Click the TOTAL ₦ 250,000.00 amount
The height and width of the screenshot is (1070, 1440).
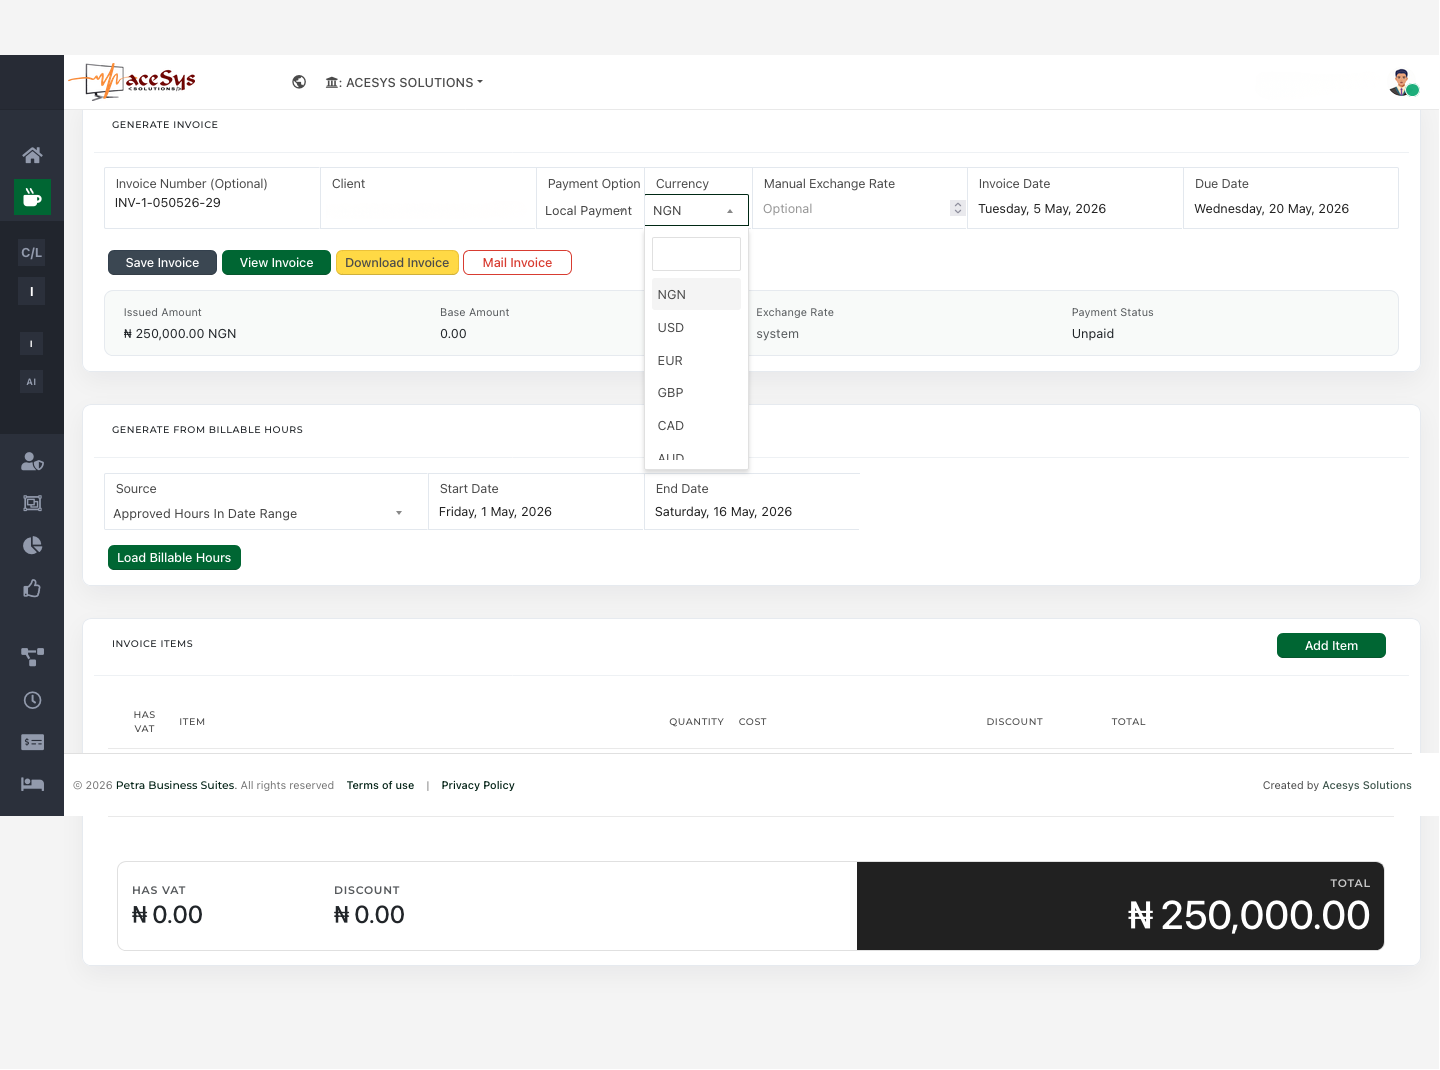point(1249,915)
